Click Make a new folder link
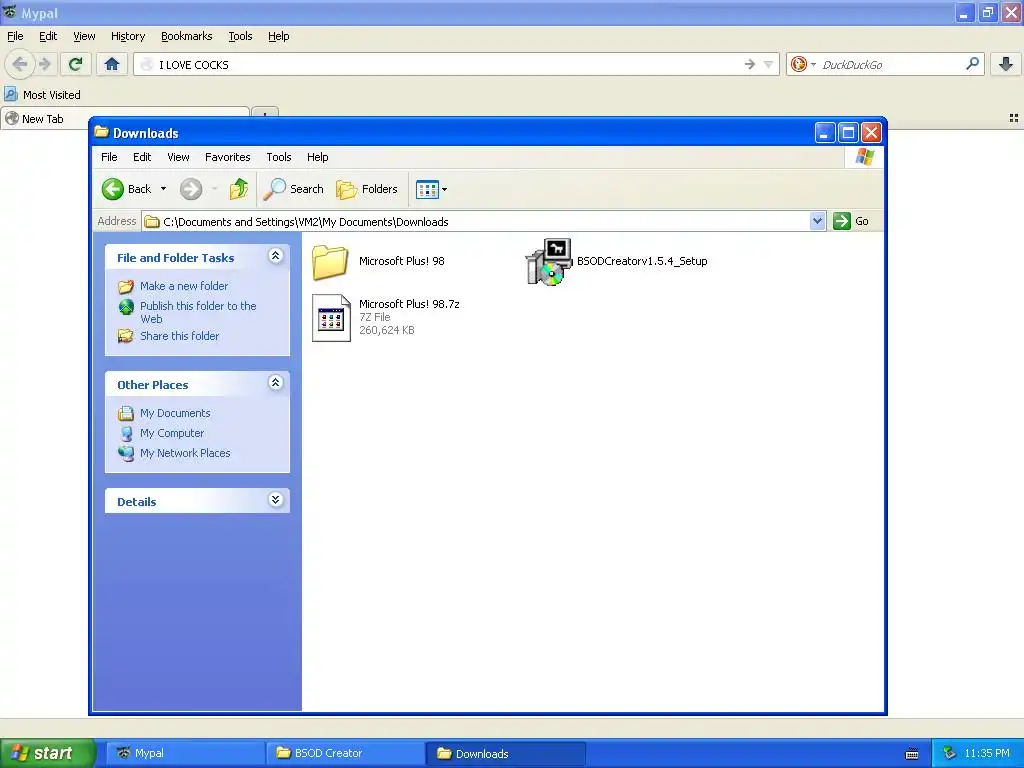Image resolution: width=1024 pixels, height=768 pixels. coord(184,286)
